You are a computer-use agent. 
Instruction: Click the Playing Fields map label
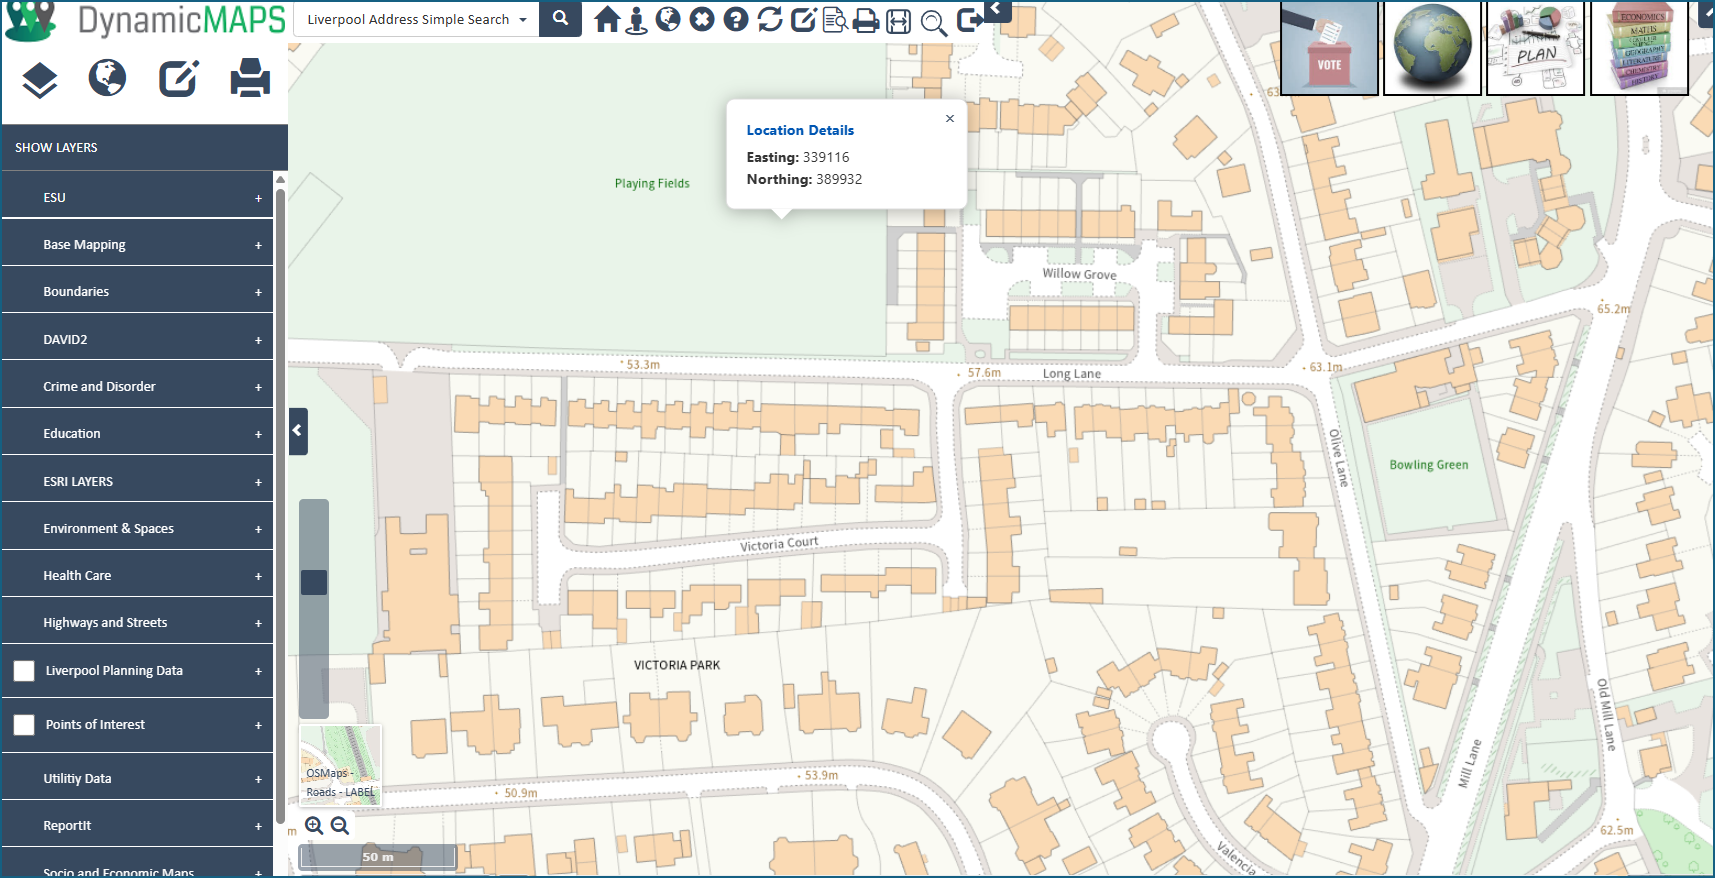tap(652, 183)
